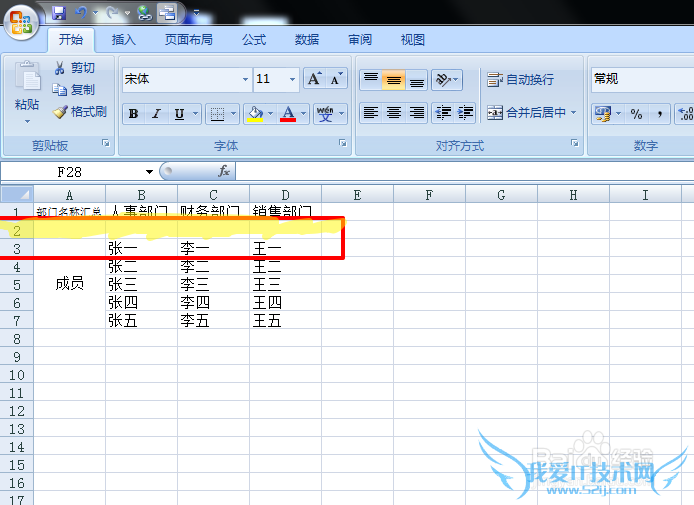Switch to 插入 ribbon tab

123,40
